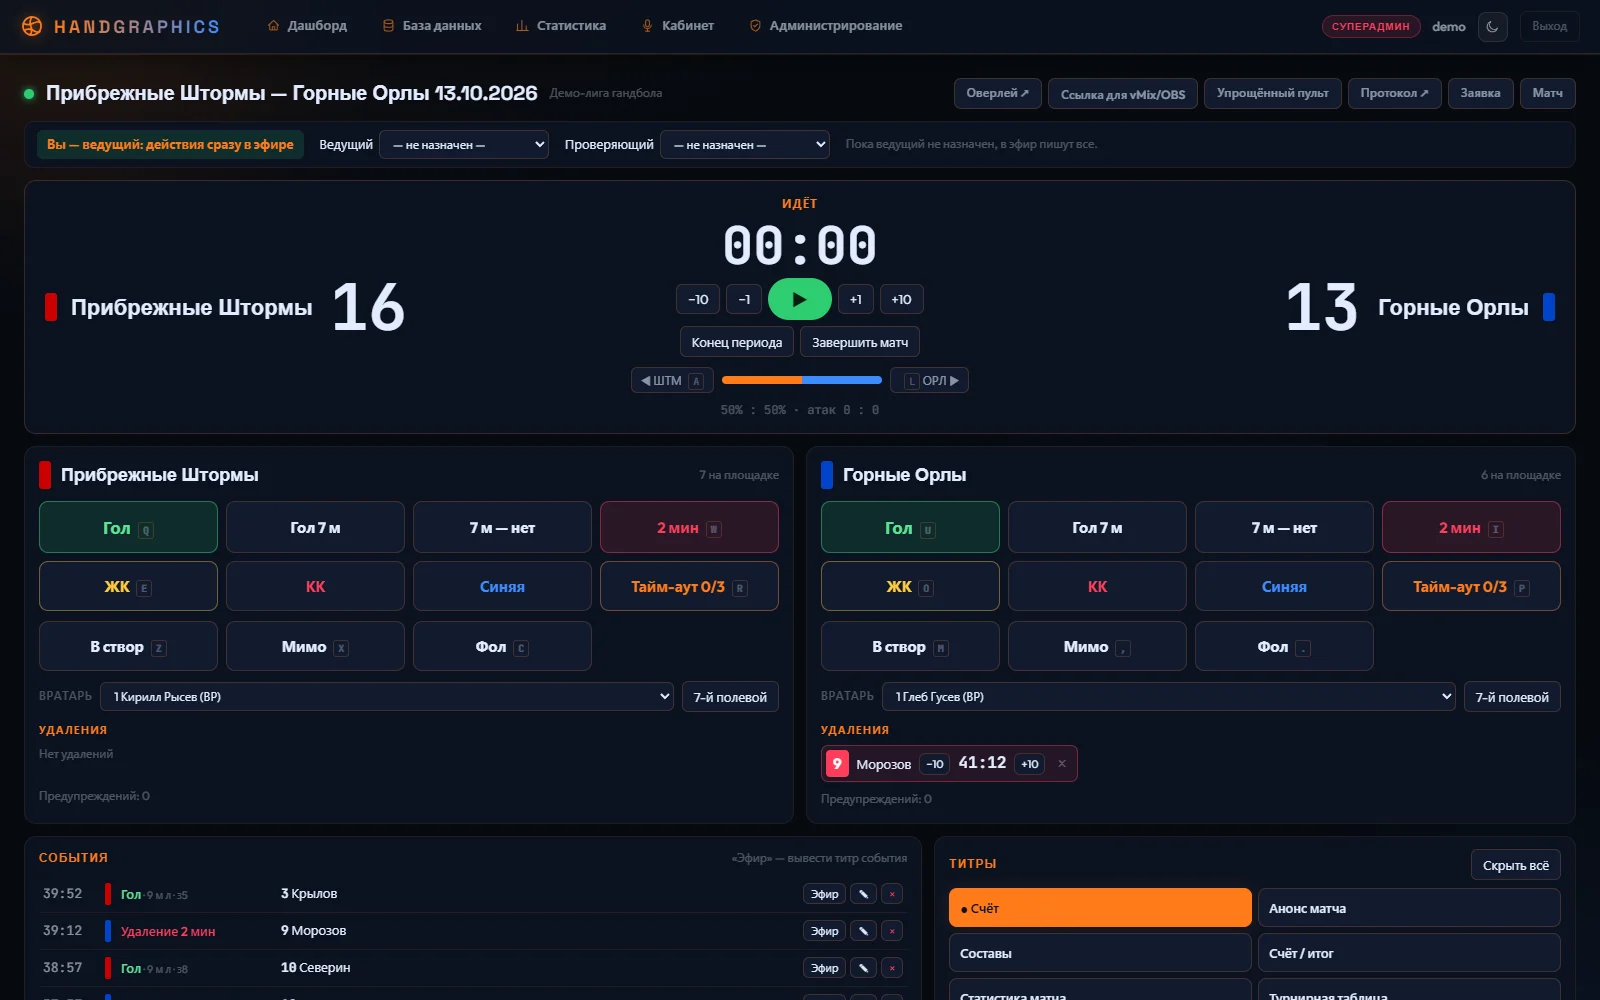Click the Handgraphics logo icon
1600x1000 pixels.
32,26
